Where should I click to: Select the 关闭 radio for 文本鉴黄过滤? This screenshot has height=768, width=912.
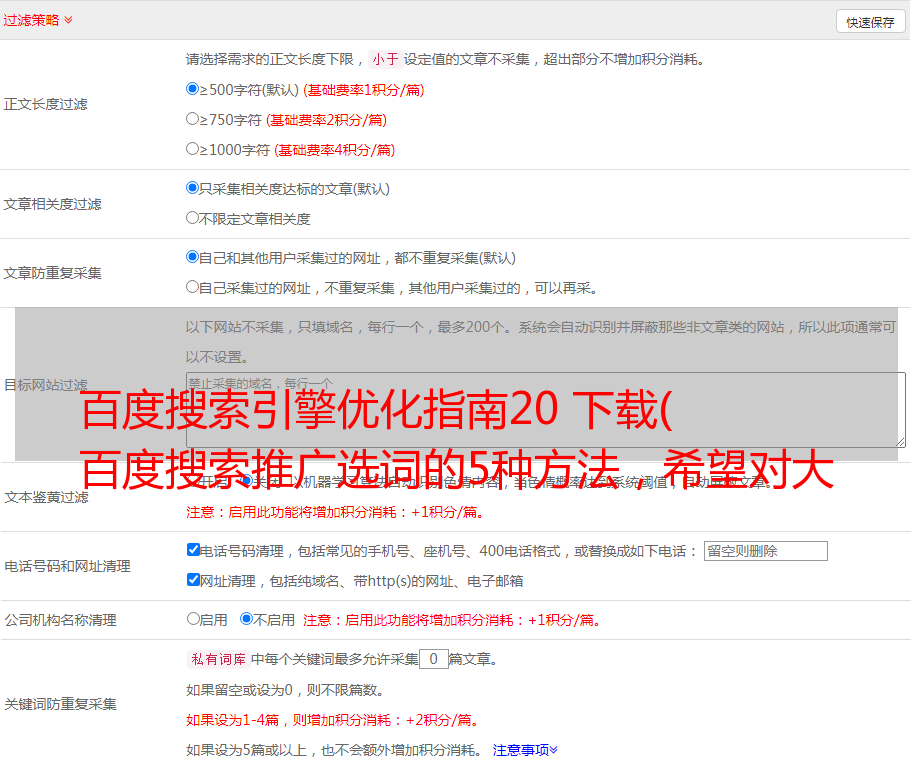[x=246, y=481]
